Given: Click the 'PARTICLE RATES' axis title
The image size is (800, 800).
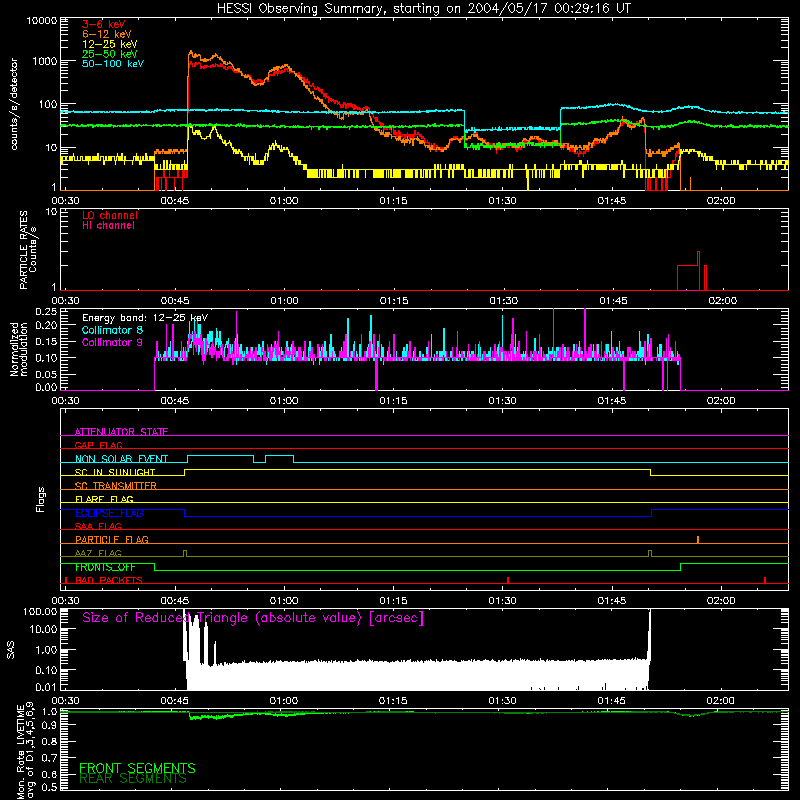Looking at the screenshot, I should [x=23, y=250].
